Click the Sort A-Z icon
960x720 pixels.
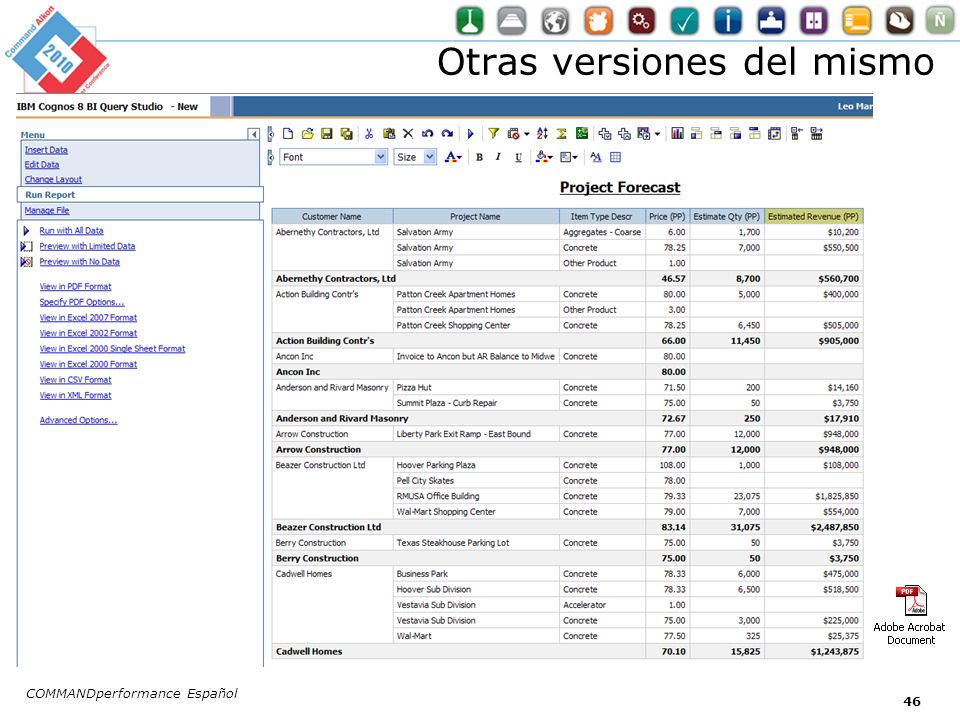pos(542,133)
